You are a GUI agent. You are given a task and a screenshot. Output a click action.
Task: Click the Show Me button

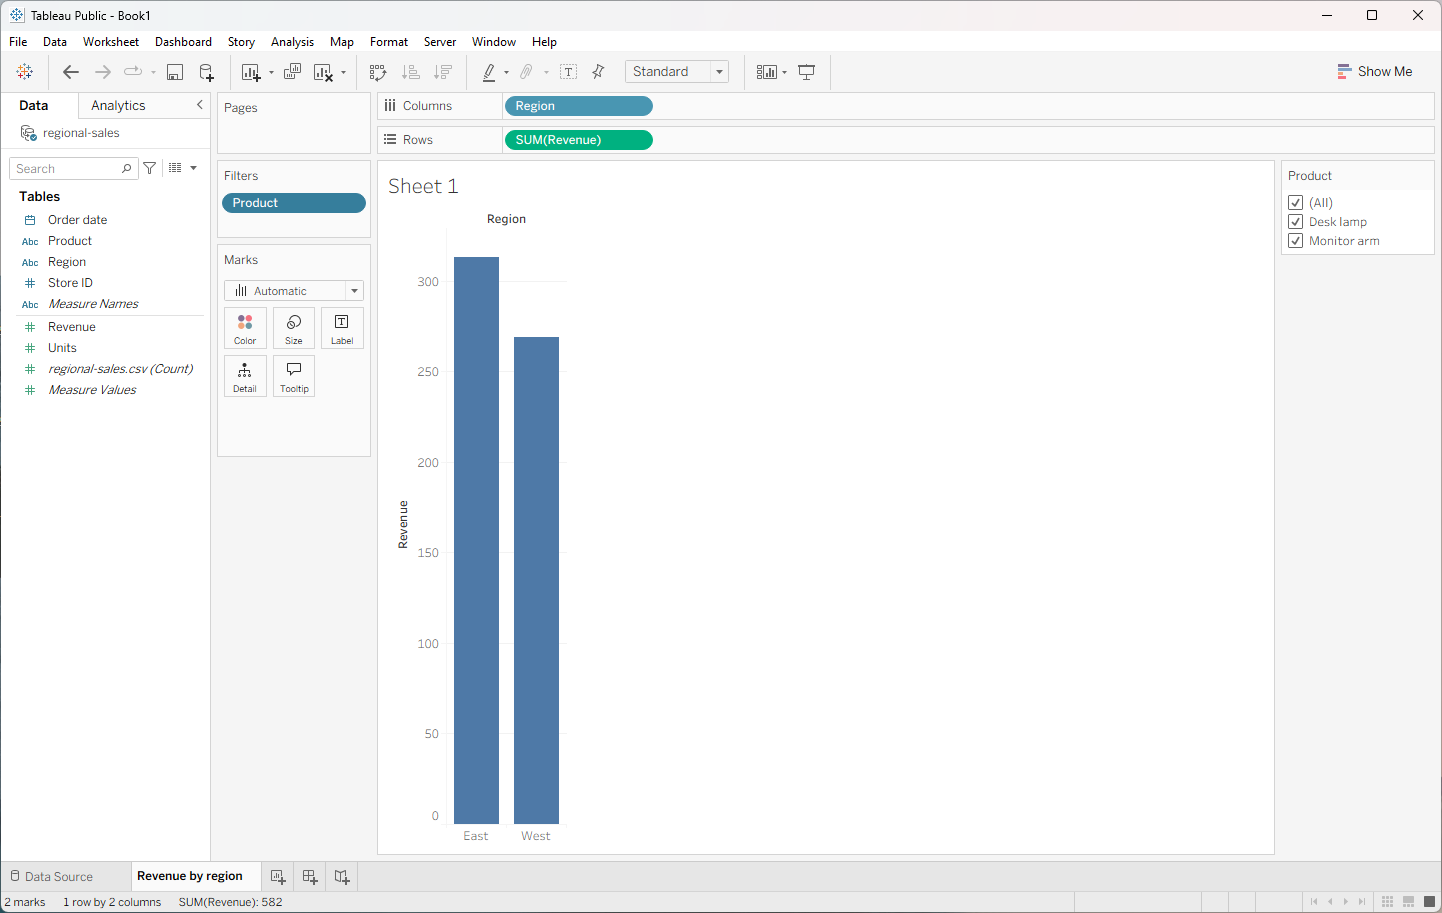coord(1375,72)
